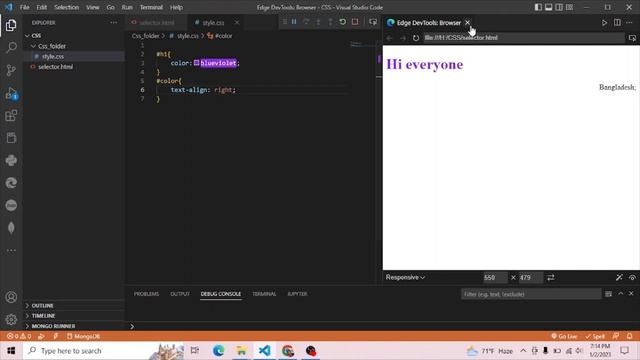Maximize the panel with the chevron up
640x360 pixels.
coord(621,293)
